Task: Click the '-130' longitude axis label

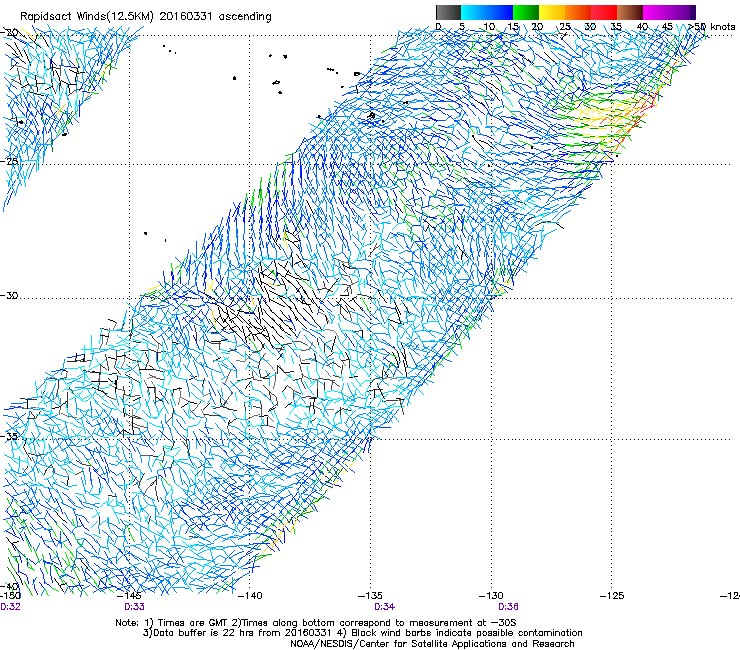Action: pos(491,596)
